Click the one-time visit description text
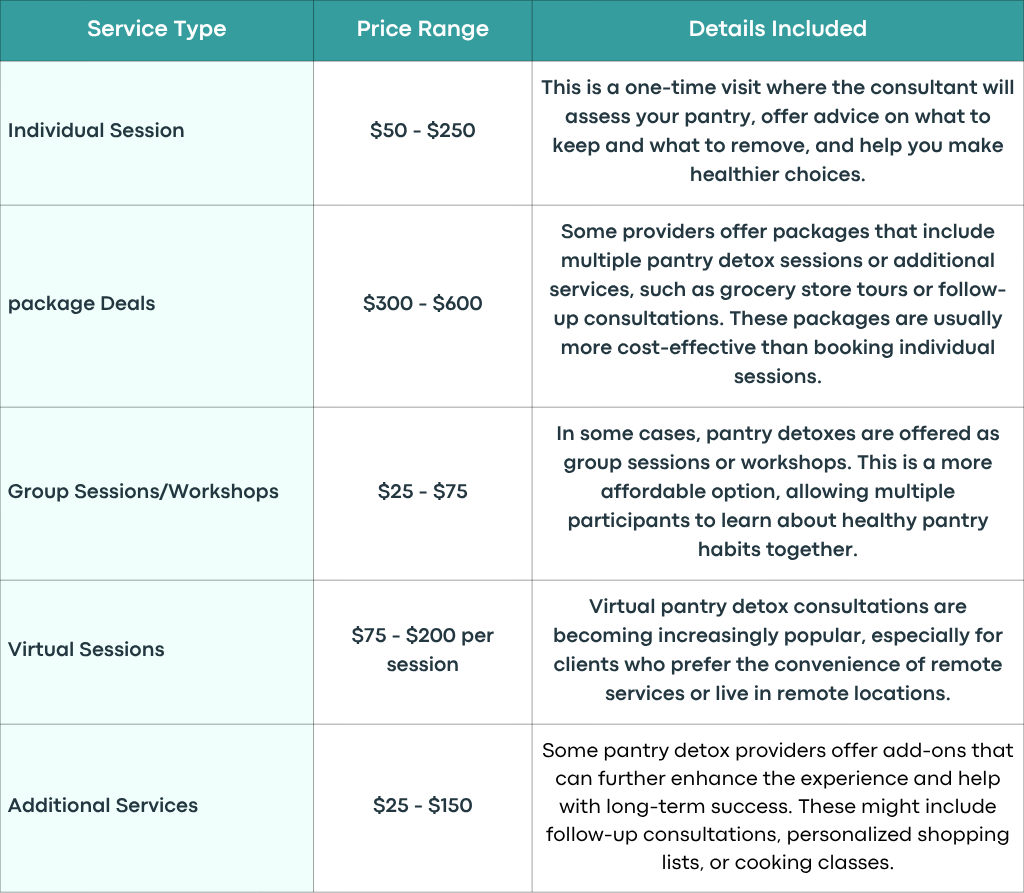Image resolution: width=1024 pixels, height=893 pixels. (x=778, y=131)
